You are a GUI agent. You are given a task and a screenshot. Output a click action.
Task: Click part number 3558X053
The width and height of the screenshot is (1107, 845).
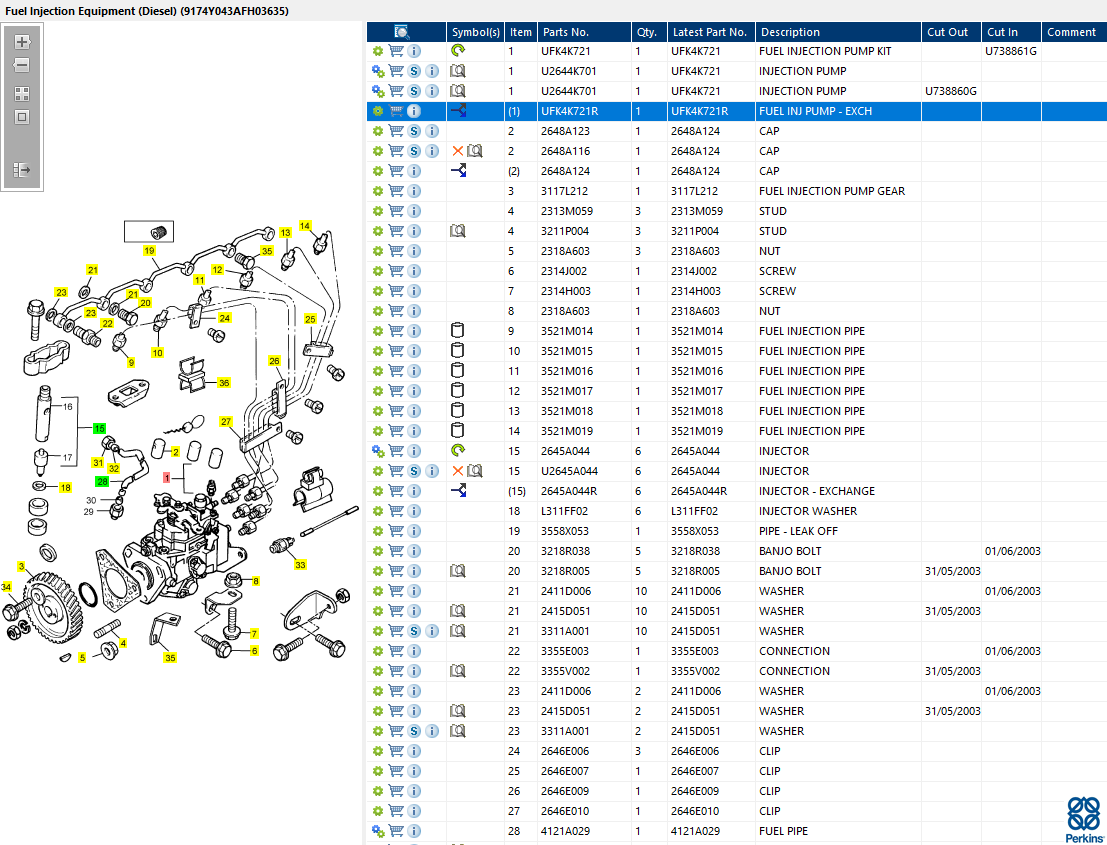coord(565,531)
